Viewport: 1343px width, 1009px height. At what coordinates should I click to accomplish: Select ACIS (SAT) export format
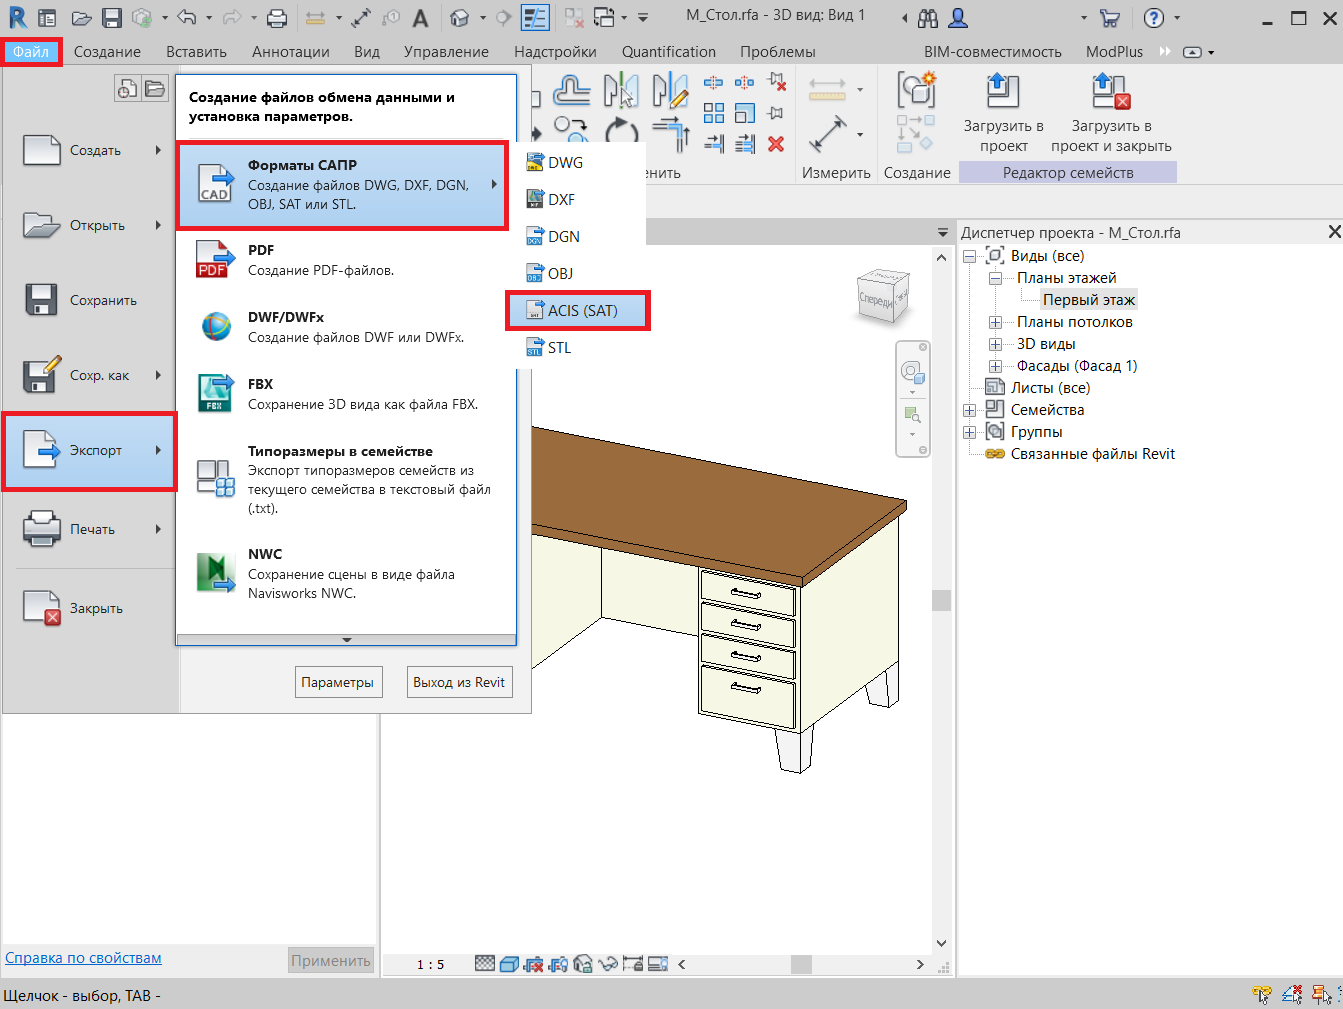click(x=580, y=311)
